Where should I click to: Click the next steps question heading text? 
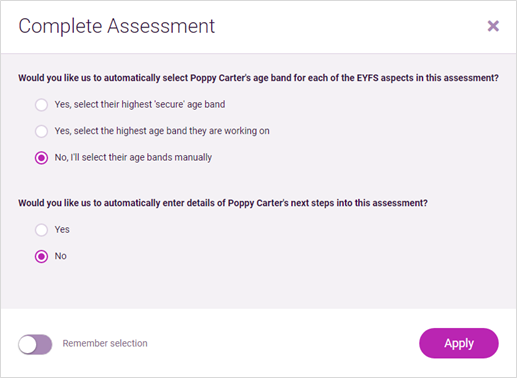(223, 203)
